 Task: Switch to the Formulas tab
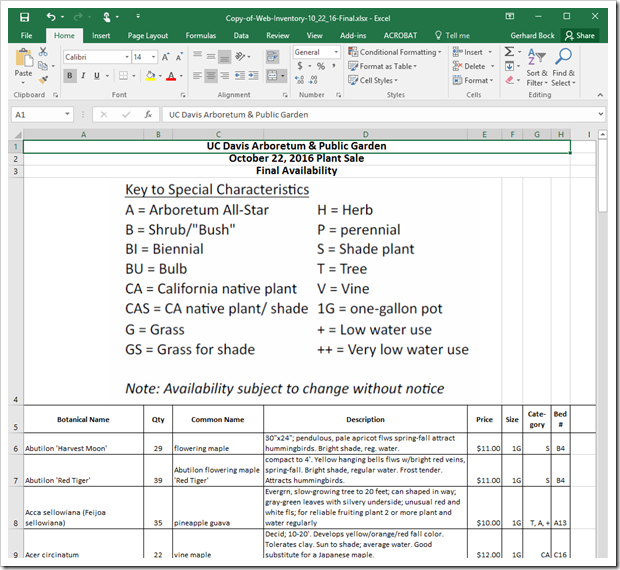pos(200,36)
